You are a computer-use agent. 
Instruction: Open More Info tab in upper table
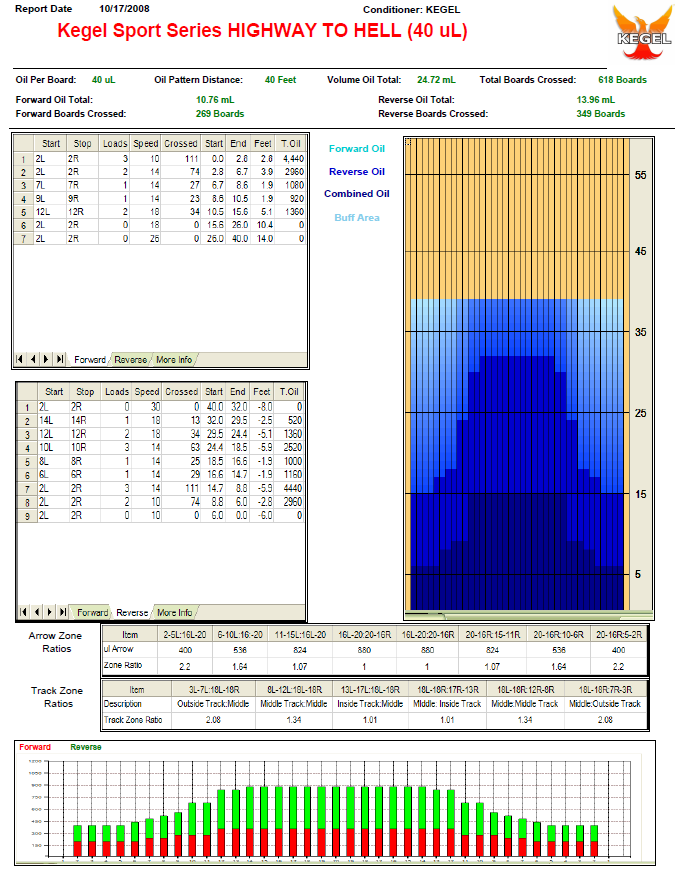coord(174,360)
